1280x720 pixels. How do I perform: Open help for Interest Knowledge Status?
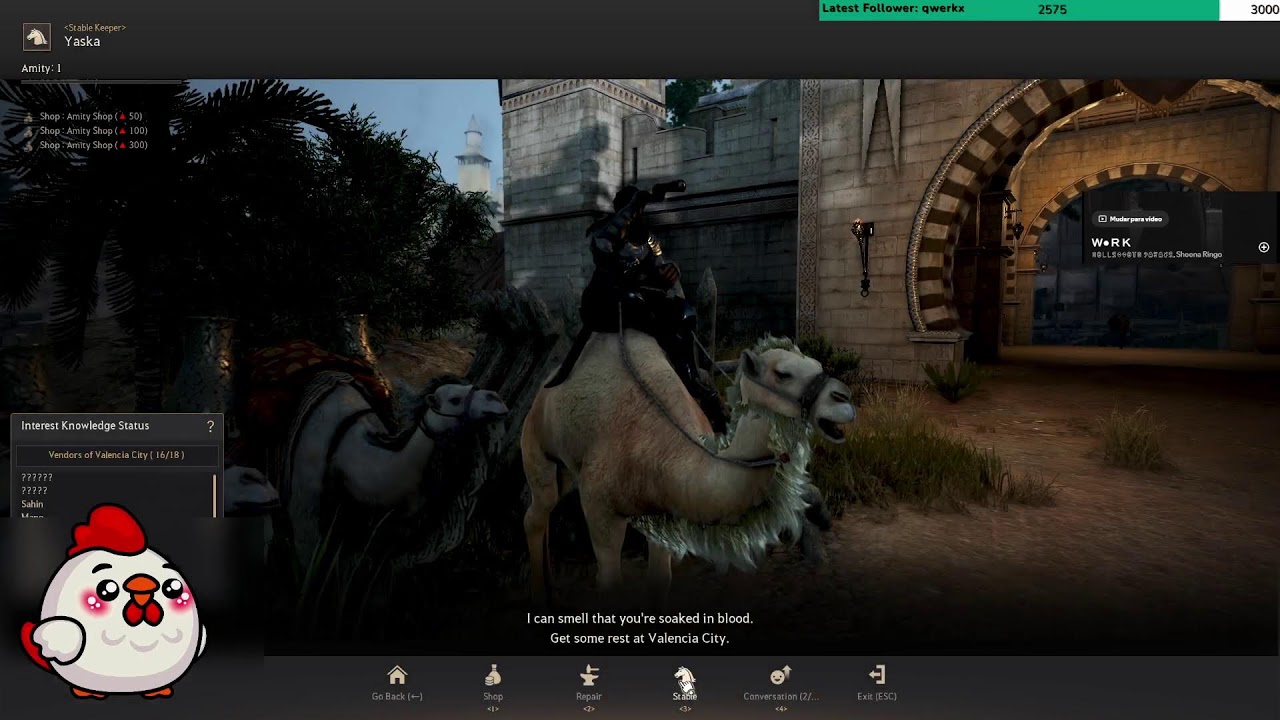210,426
